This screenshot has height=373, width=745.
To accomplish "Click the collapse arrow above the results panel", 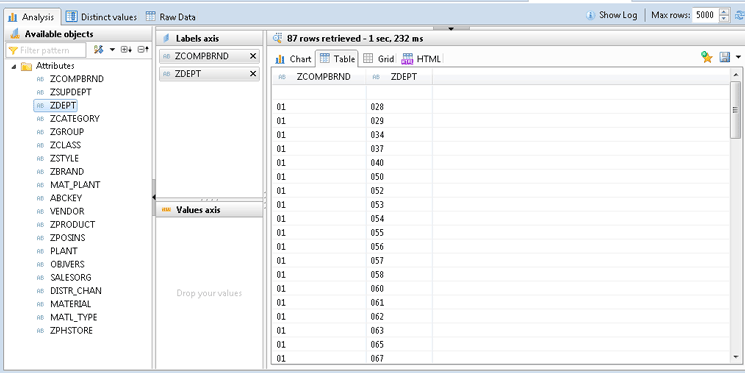I will 451,28.
